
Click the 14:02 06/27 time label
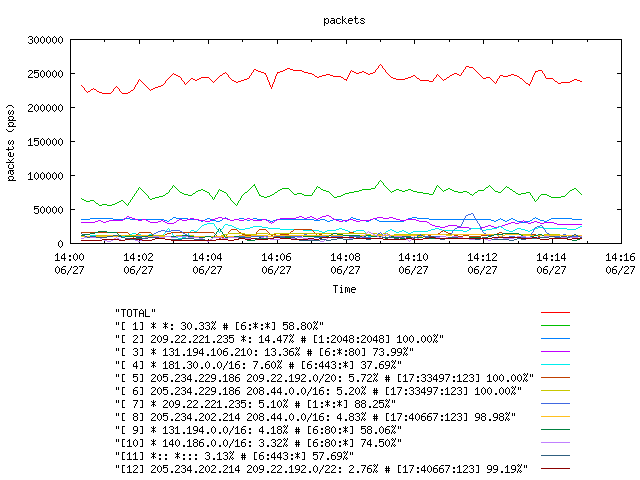pyautogui.click(x=138, y=264)
